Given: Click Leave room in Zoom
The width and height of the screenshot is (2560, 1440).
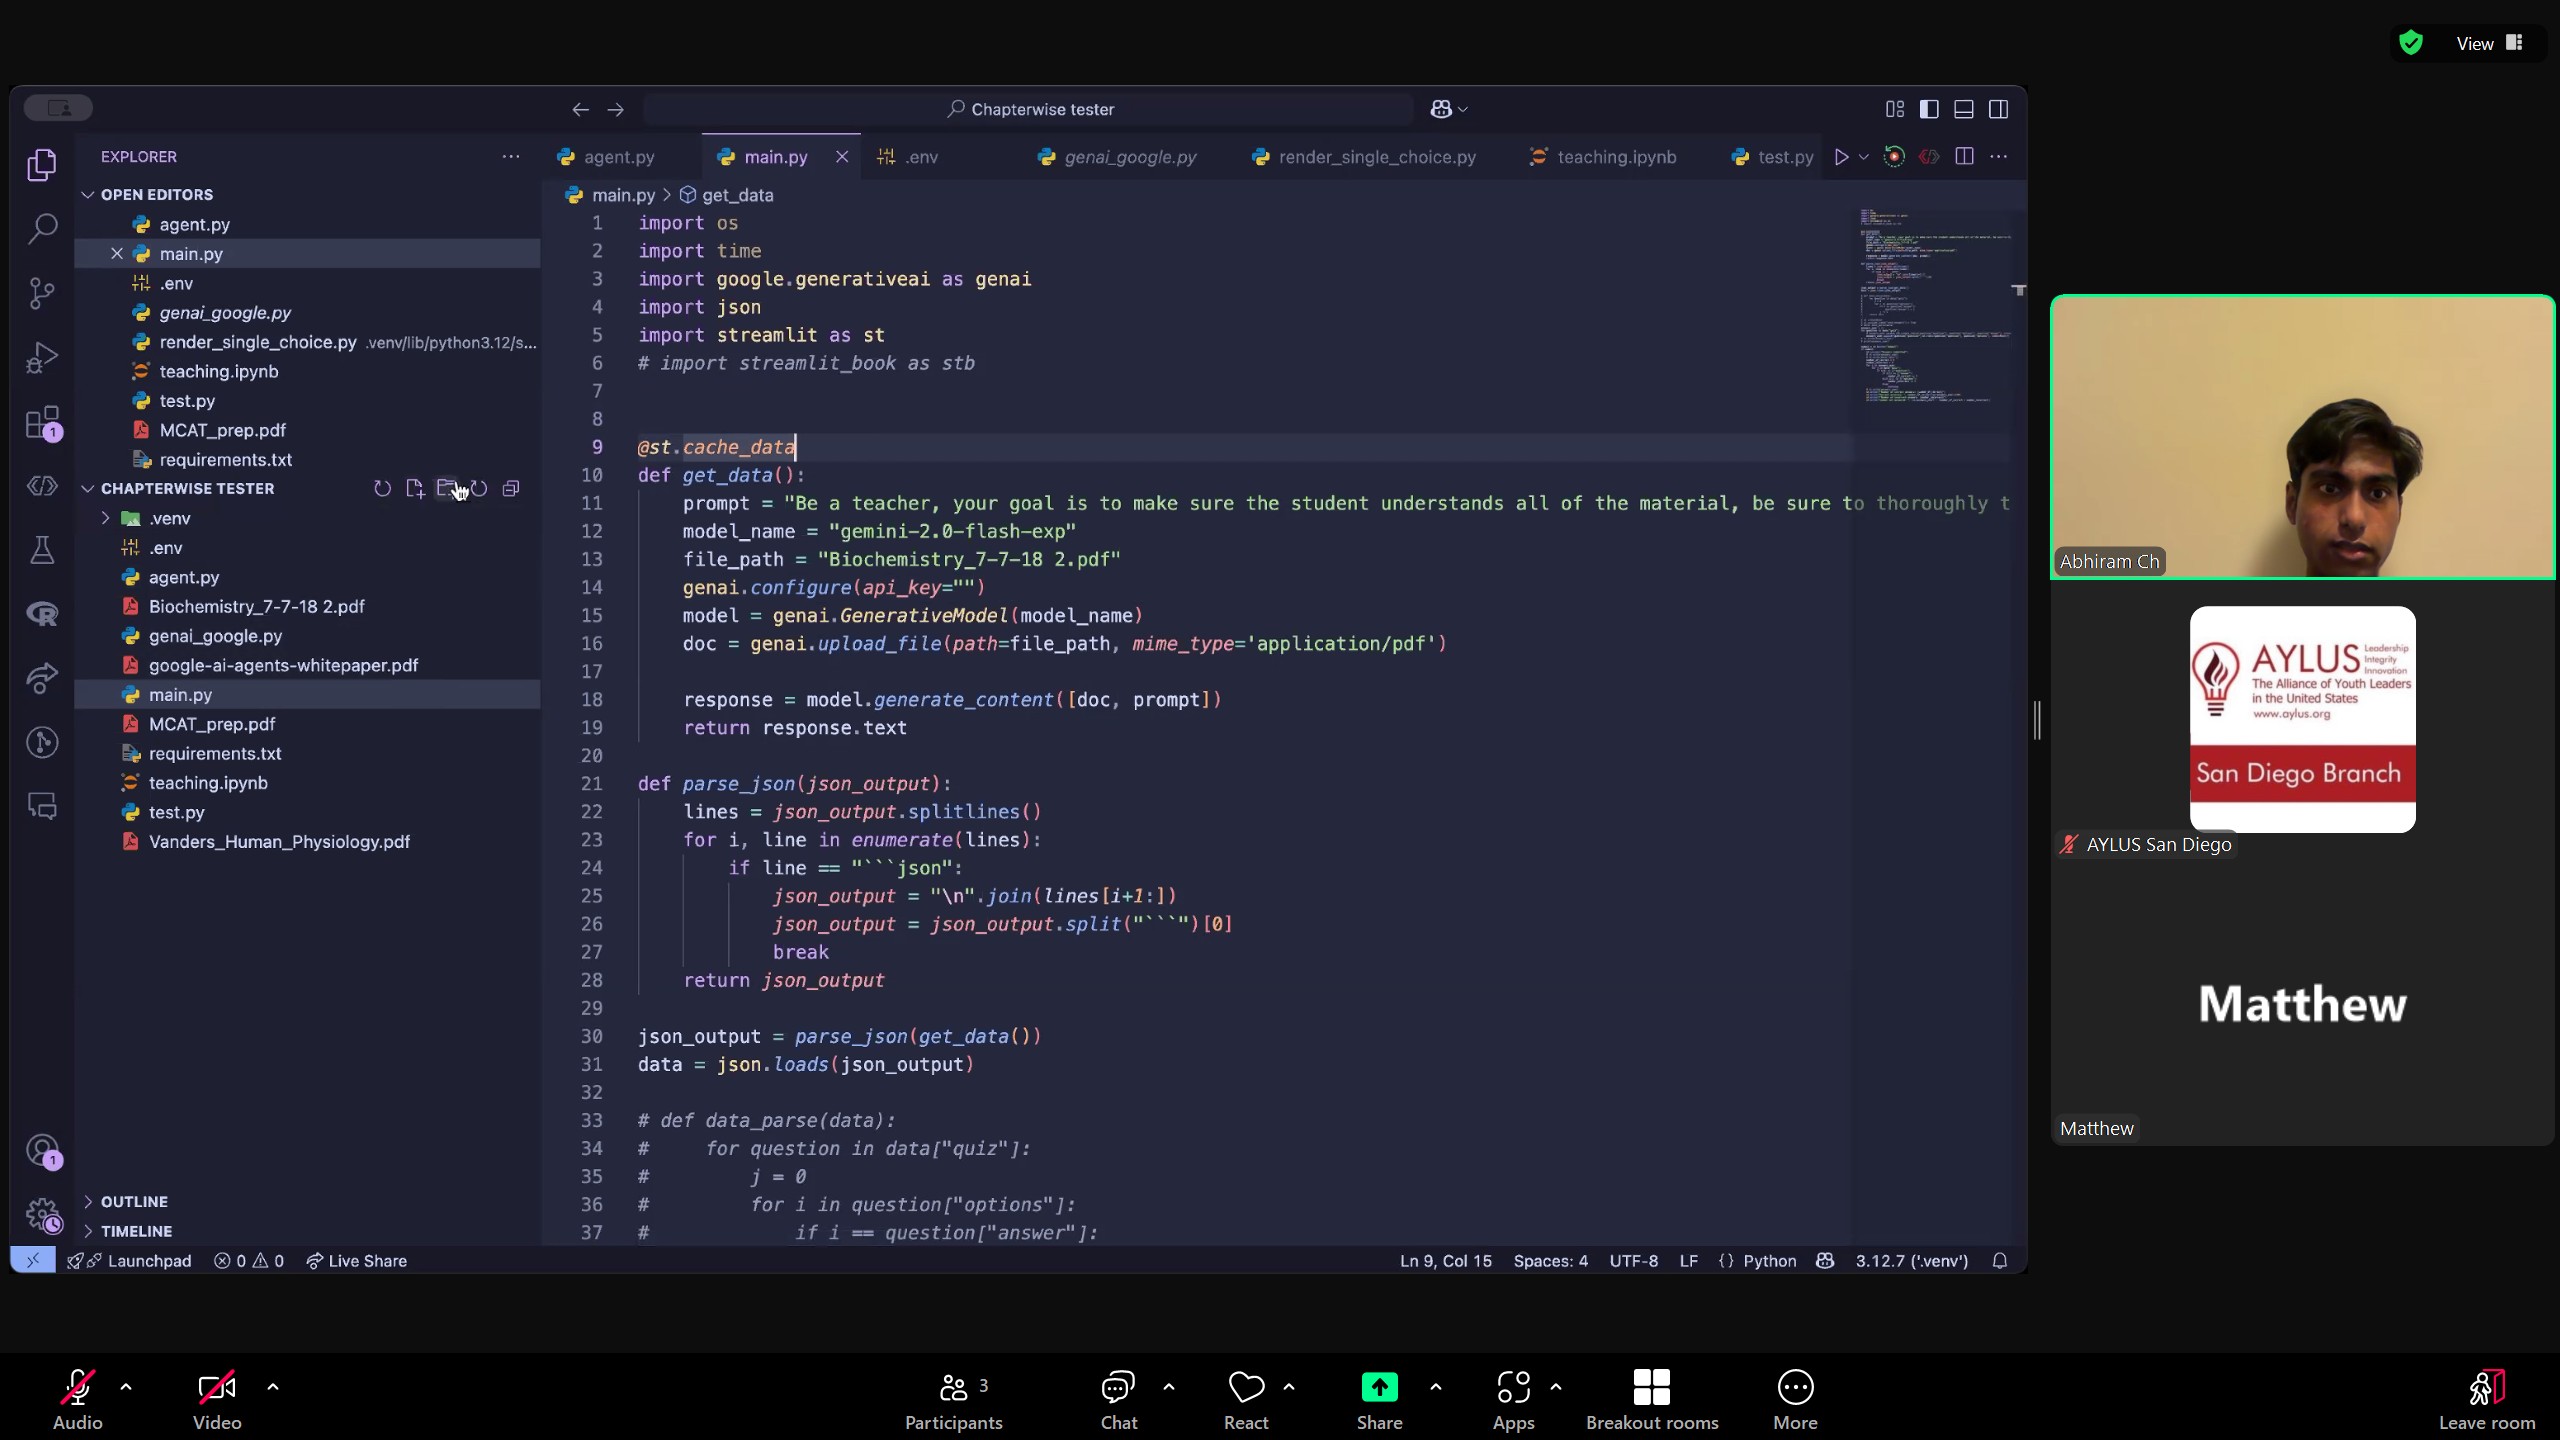Looking at the screenshot, I should point(2486,1400).
